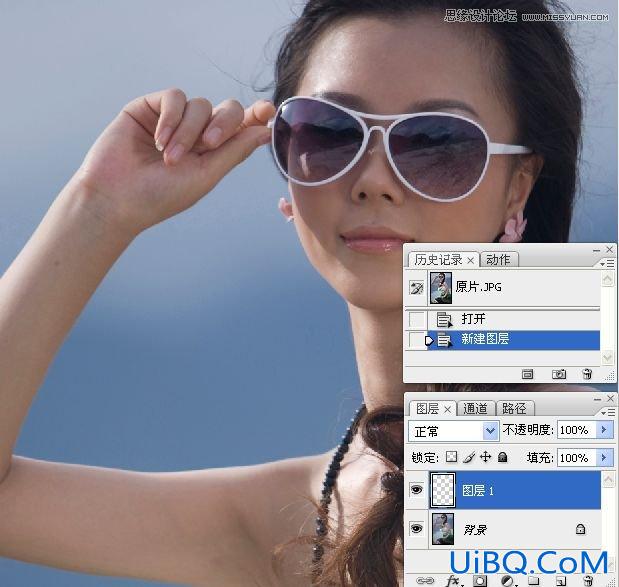Toggle visibility of 图层 1

coord(416,490)
